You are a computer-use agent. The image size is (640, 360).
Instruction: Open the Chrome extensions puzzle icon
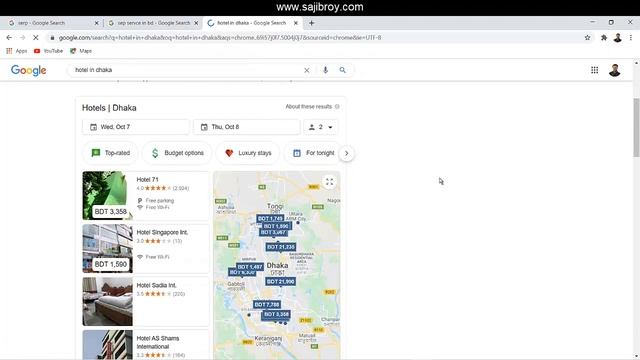(604, 38)
